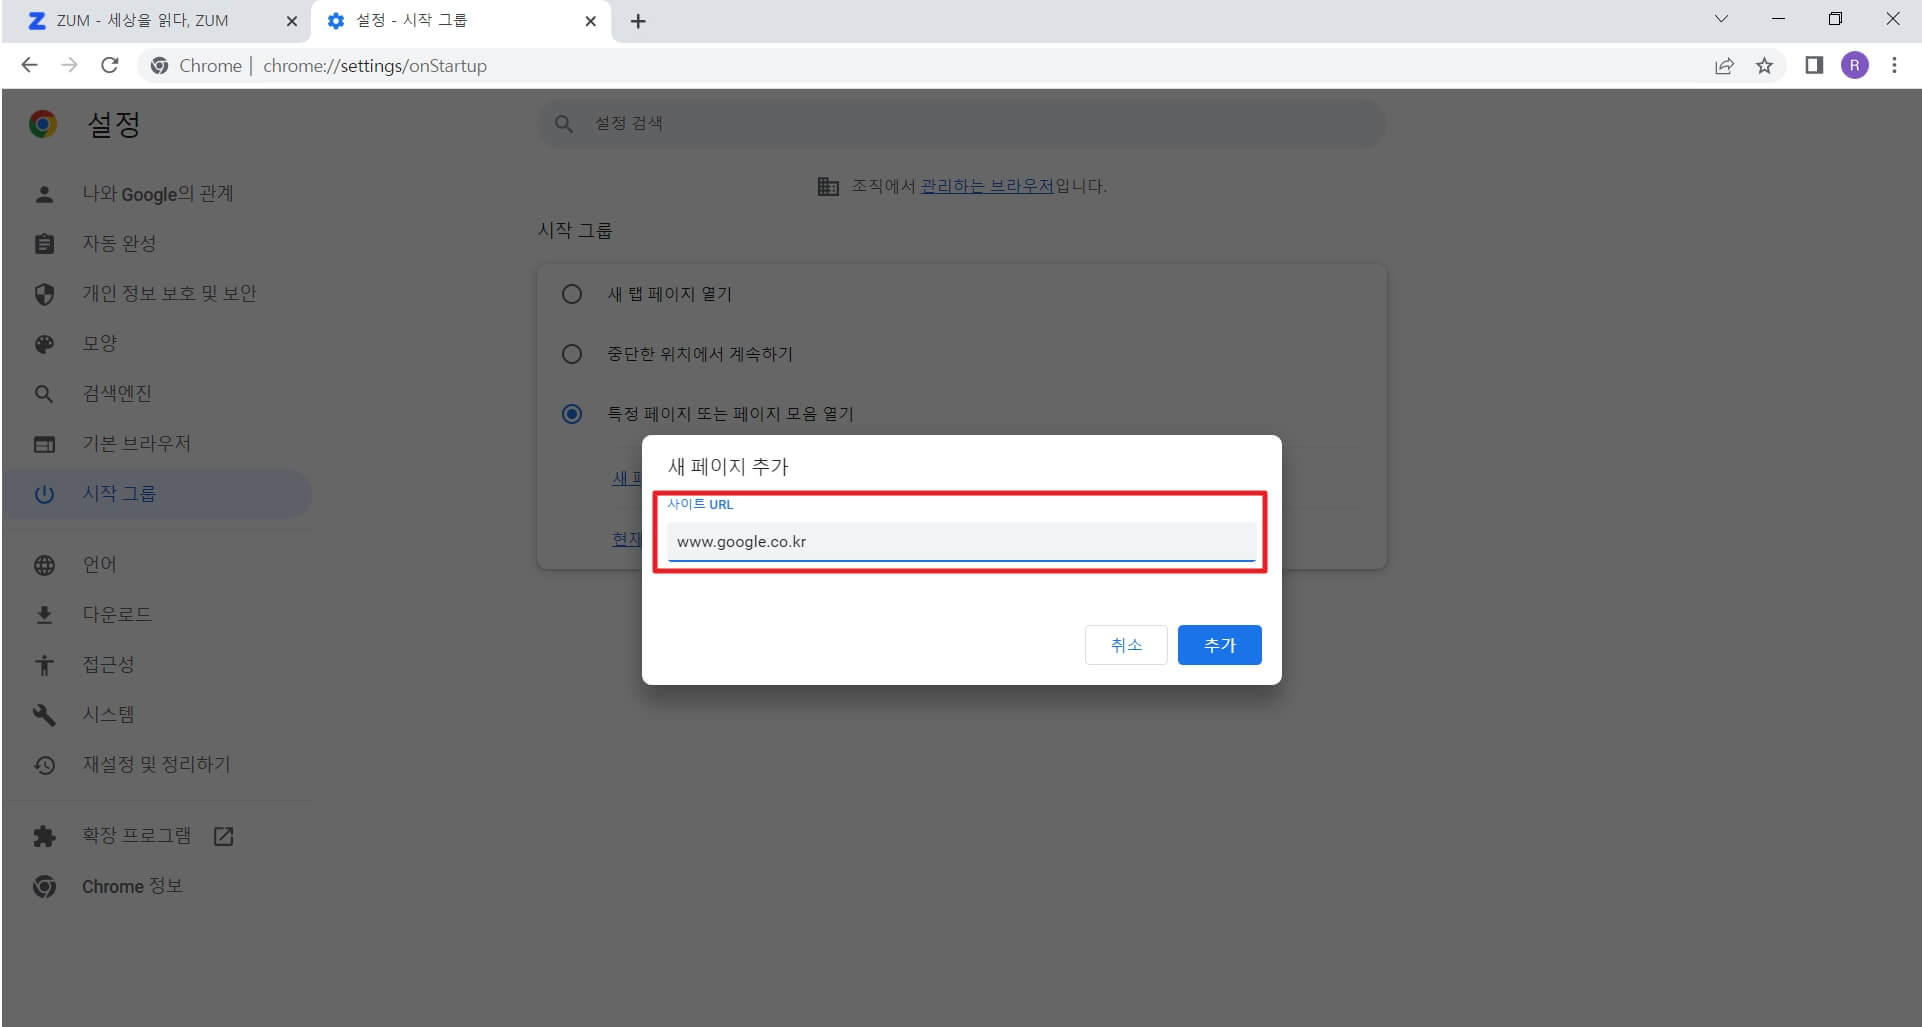Switch to the ZUM tab

[140, 20]
